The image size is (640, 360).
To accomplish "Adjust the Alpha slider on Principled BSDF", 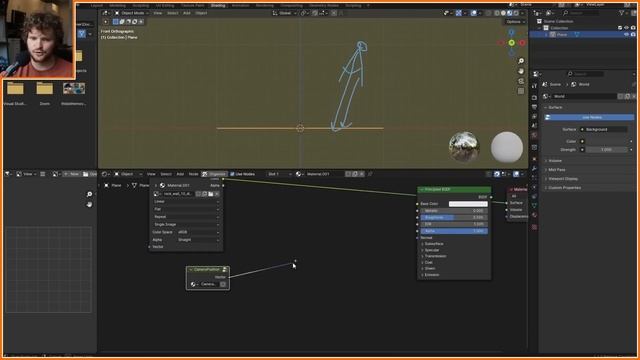I will coord(454,231).
